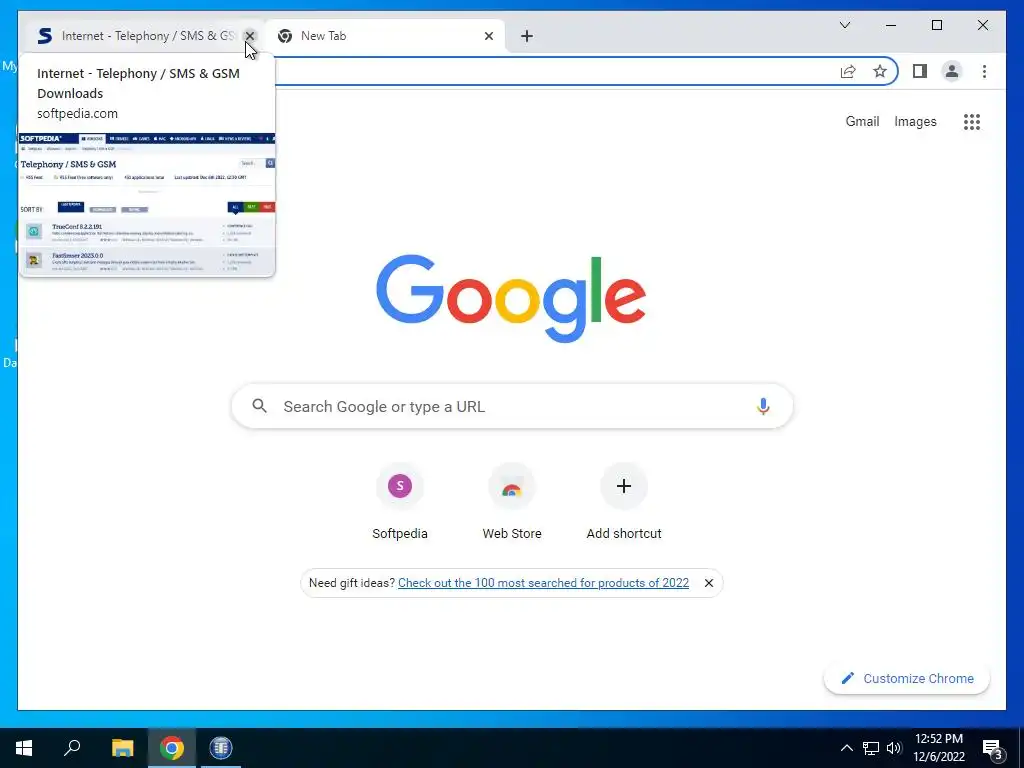
Task: Open the Google apps grid
Action: tap(972, 121)
